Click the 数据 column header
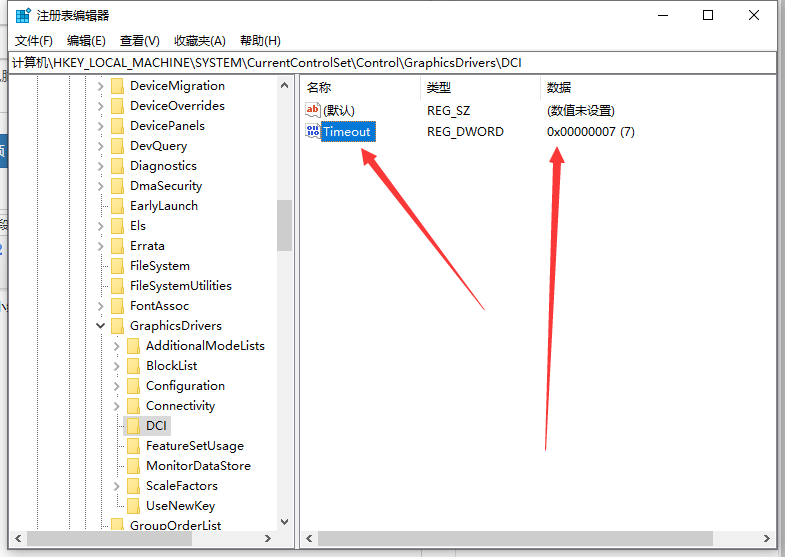This screenshot has height=557, width=785. coord(559,87)
